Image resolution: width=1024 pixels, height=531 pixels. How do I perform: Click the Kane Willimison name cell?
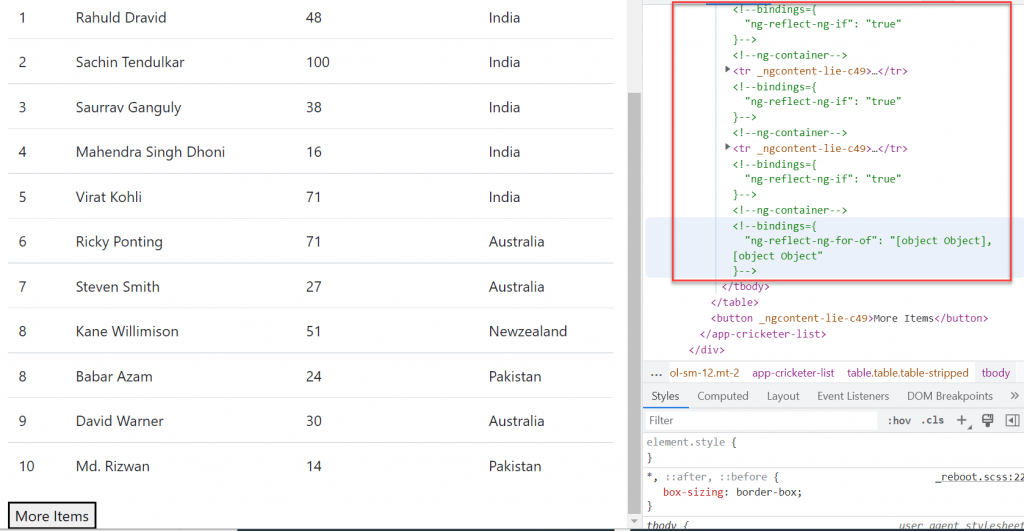pyautogui.click(x=127, y=331)
